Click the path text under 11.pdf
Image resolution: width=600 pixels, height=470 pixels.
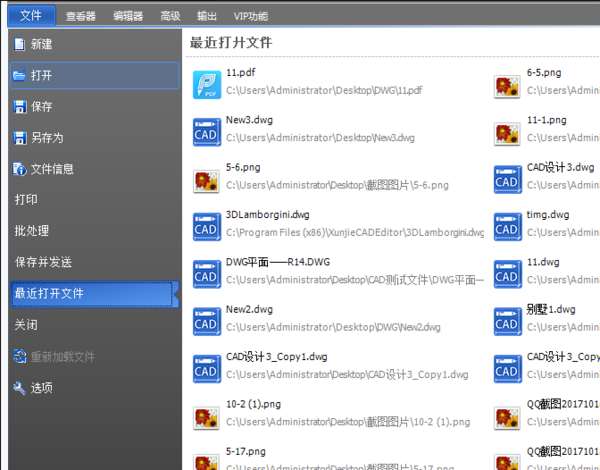324,90
